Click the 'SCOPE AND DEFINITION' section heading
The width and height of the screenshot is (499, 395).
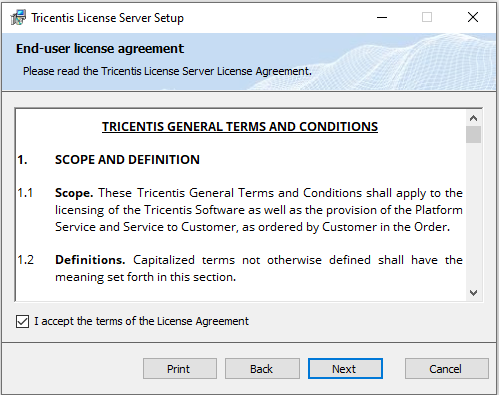pyautogui.click(x=127, y=160)
